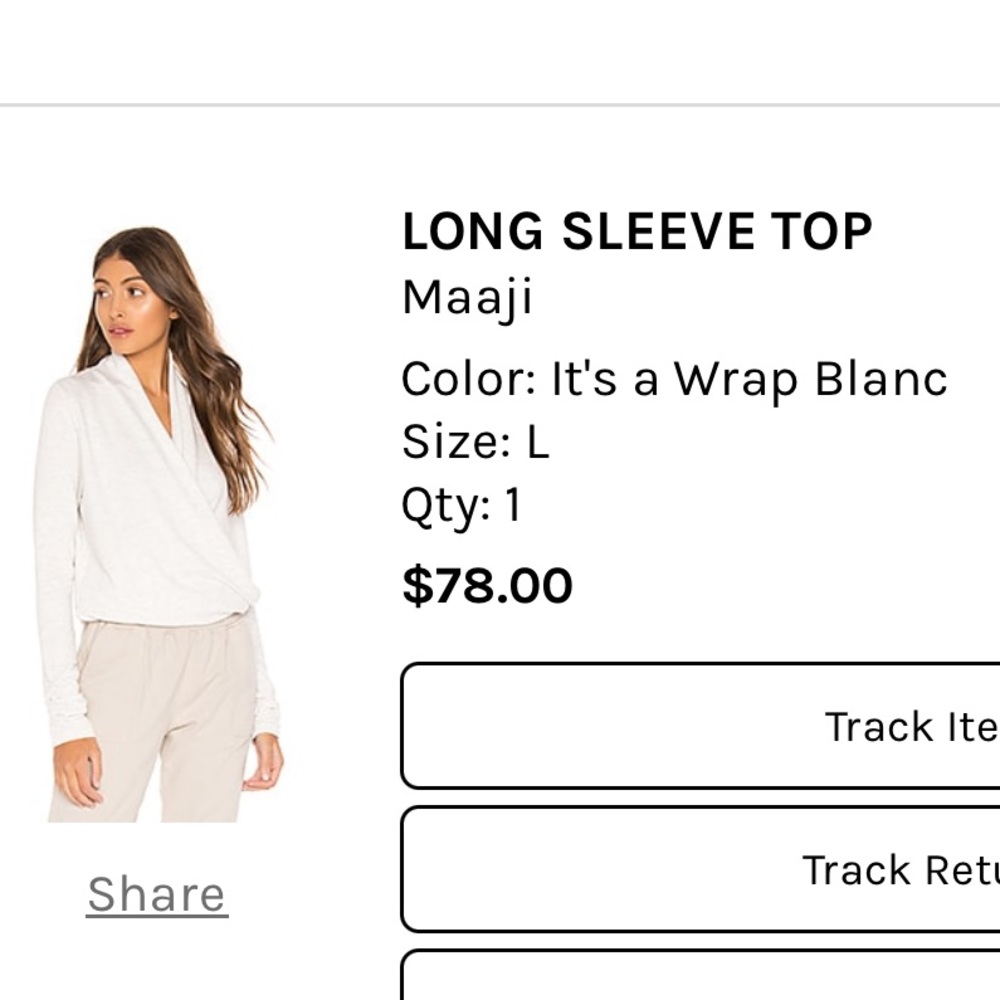Open the Long Sleeve Top product photo
This screenshot has width=1000, height=1000.
(x=159, y=524)
